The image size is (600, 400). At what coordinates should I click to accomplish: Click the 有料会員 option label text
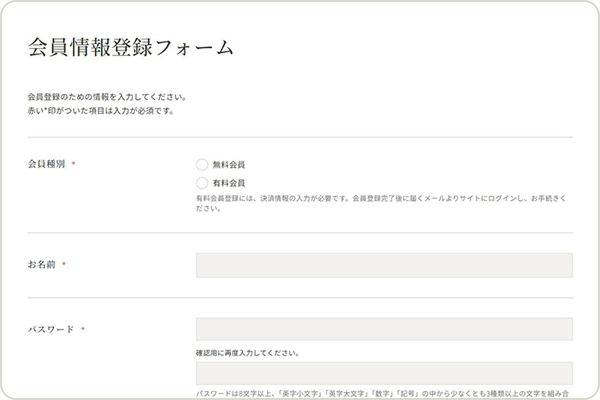229,183
